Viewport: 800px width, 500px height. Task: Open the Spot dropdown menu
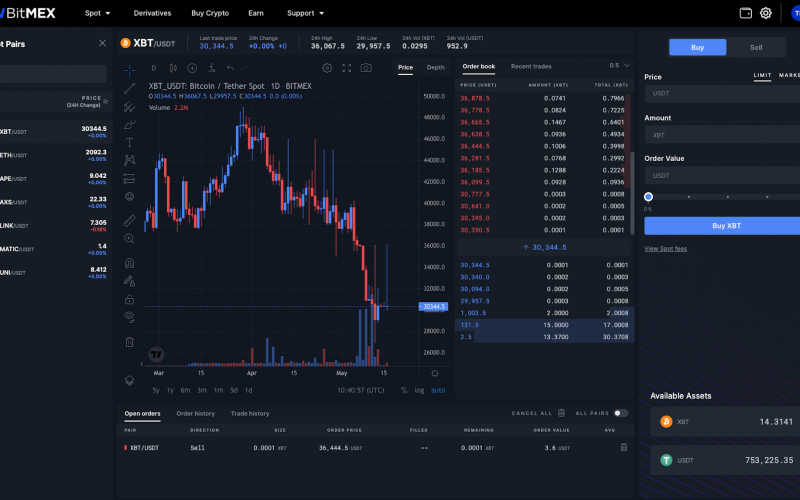click(x=97, y=13)
